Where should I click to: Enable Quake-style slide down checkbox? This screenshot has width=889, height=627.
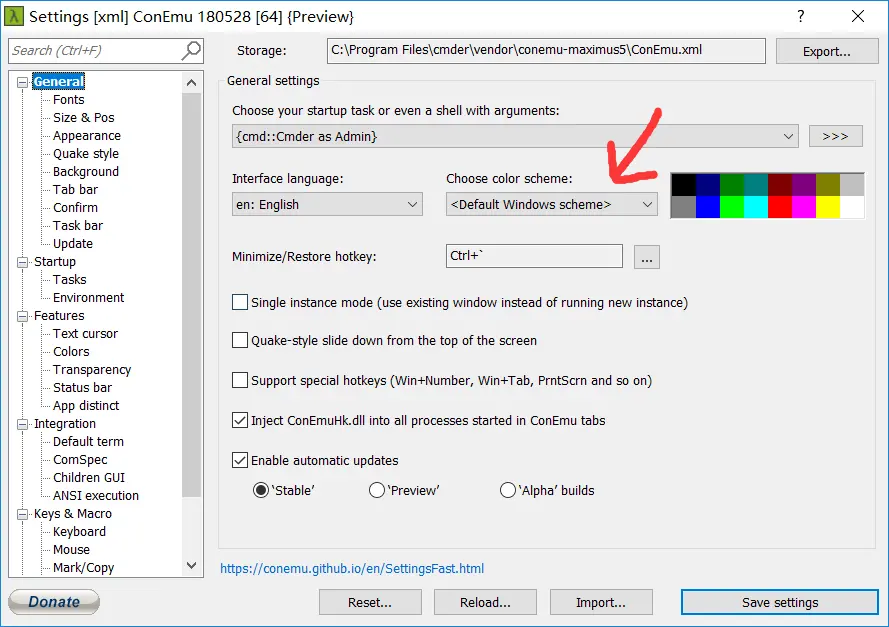pos(240,340)
